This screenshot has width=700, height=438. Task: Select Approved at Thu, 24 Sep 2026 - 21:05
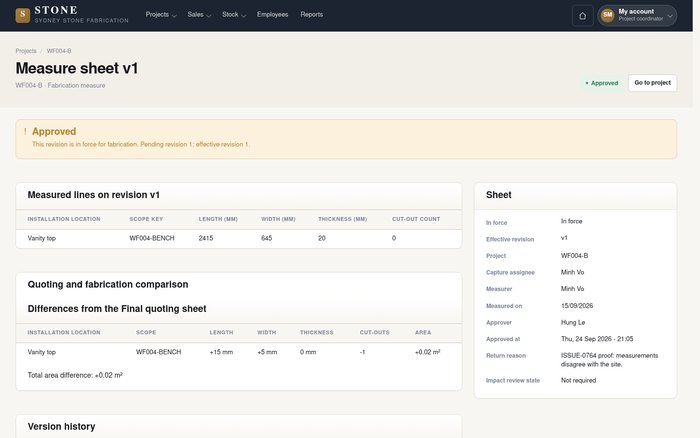coord(597,339)
